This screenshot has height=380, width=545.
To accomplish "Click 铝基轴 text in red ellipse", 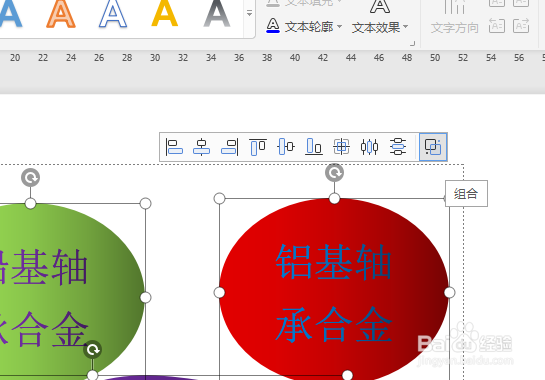I will pos(334,262).
